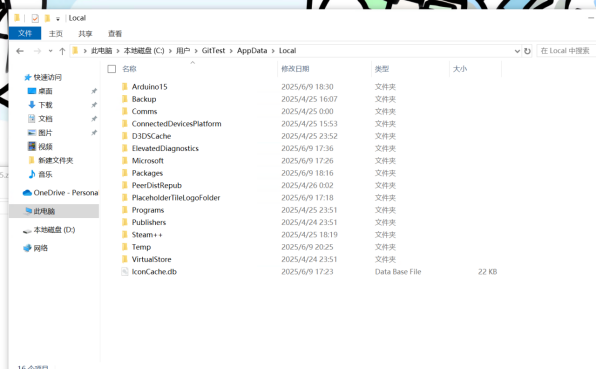Image resolution: width=596 pixels, height=369 pixels.
Task: Select the Publishers folder icon
Action: (124, 222)
